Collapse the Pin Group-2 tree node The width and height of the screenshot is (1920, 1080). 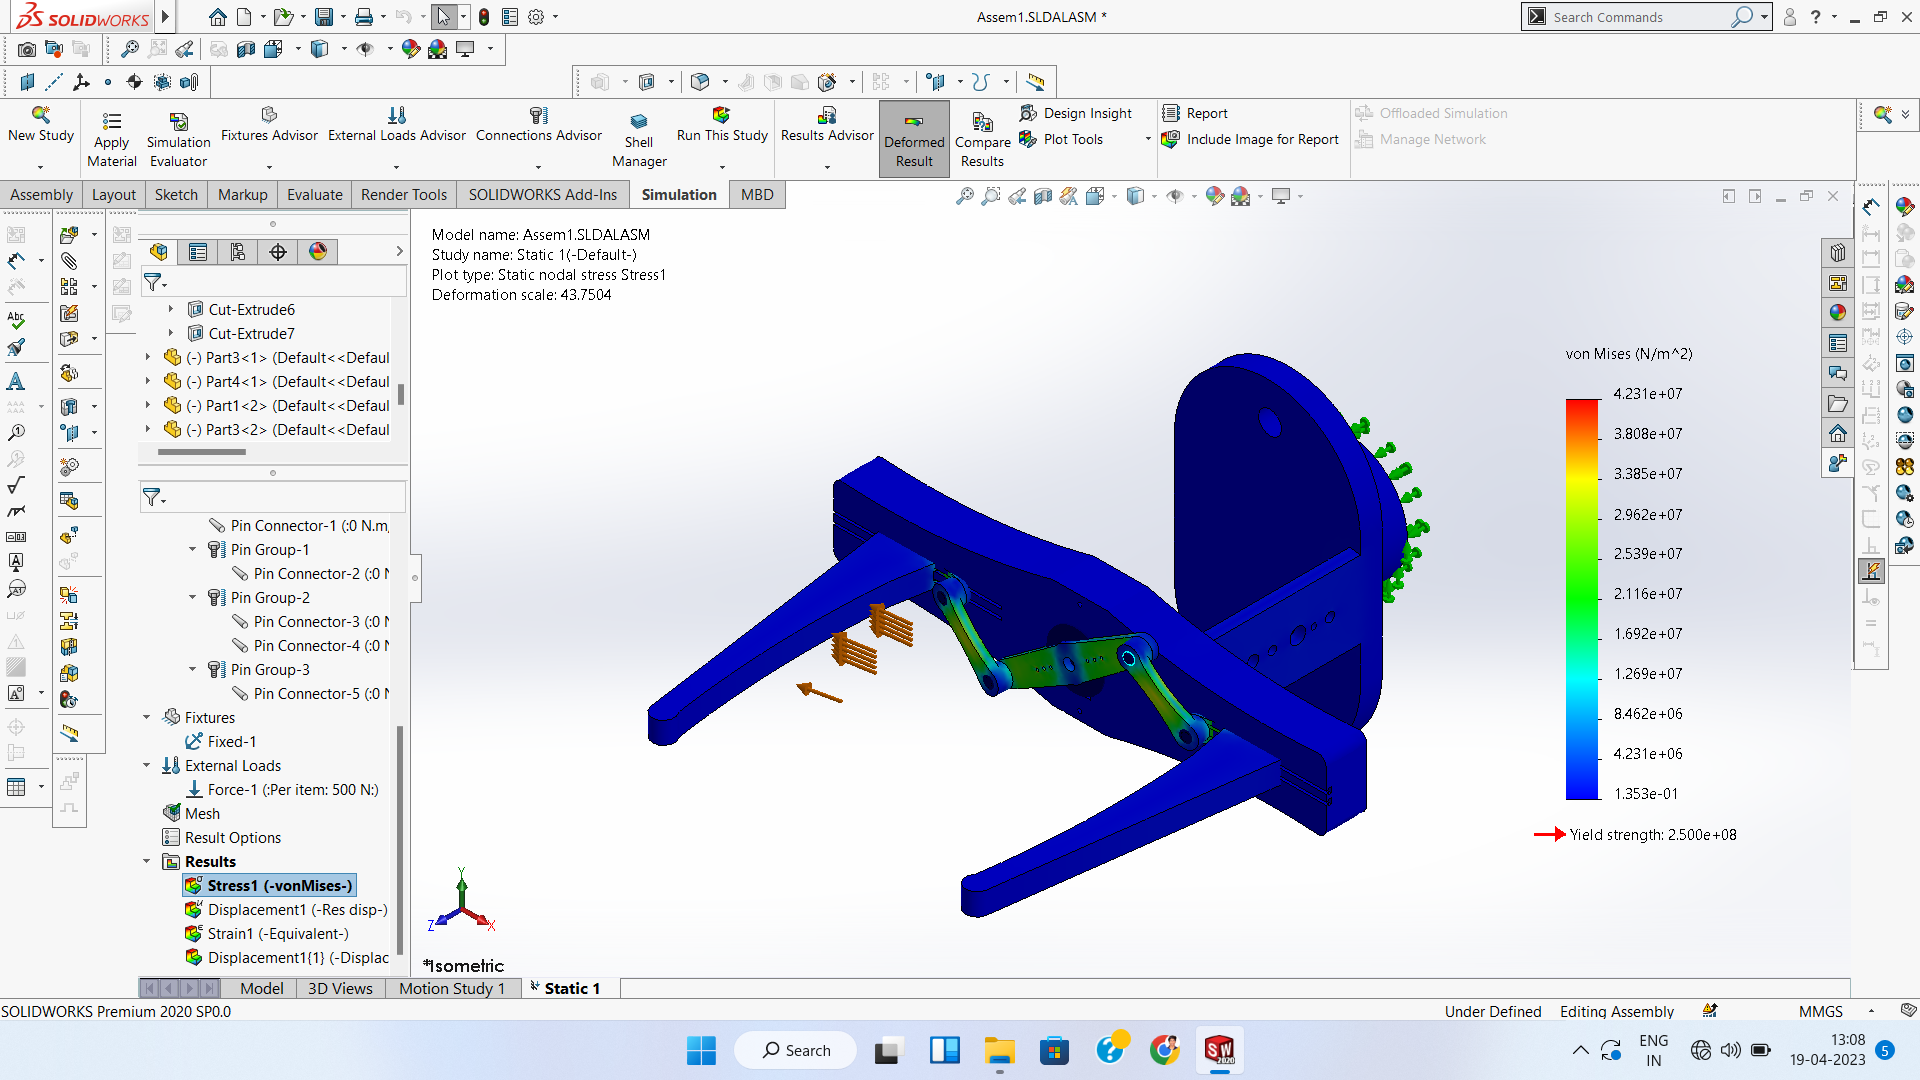point(193,598)
